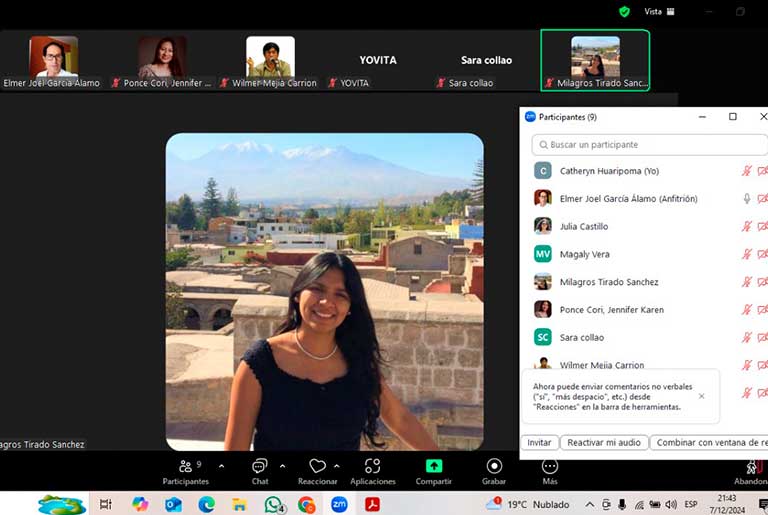This screenshot has height=515, width=768.
Task: Click the Zoom logo in Participantes title
Action: click(x=530, y=117)
